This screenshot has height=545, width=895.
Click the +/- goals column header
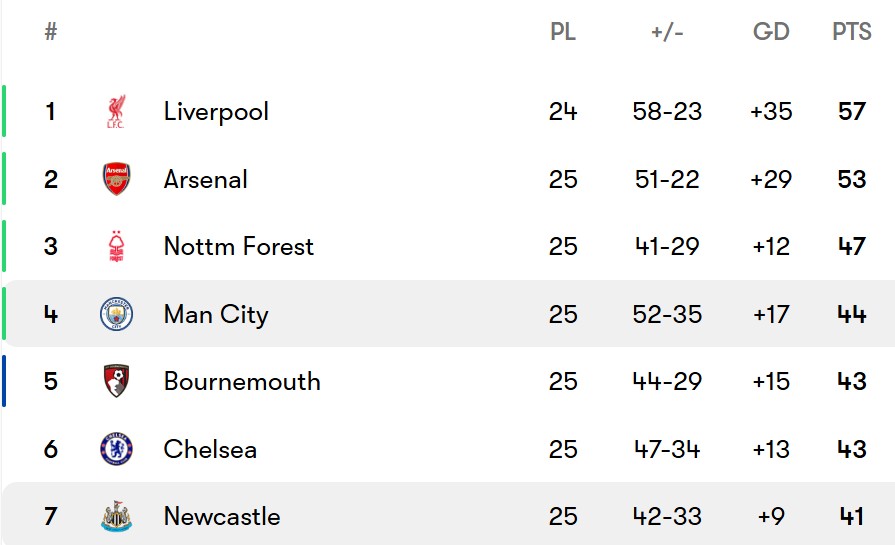tap(667, 32)
